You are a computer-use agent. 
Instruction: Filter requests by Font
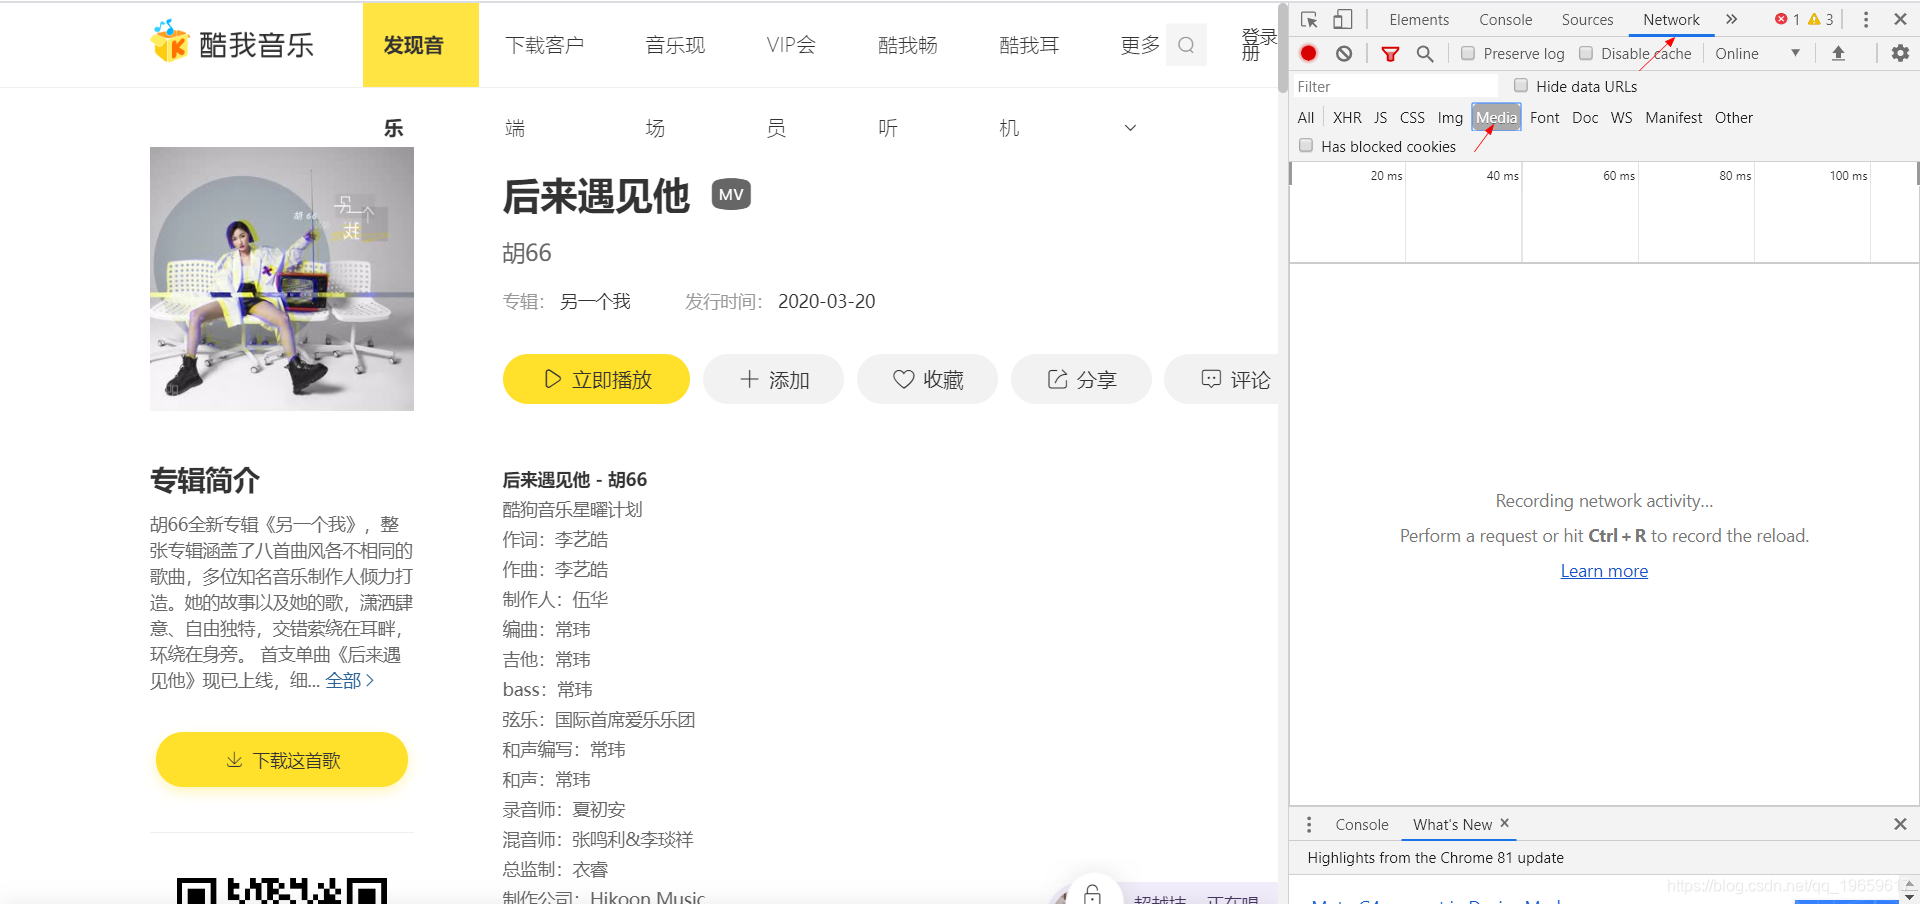(1544, 117)
